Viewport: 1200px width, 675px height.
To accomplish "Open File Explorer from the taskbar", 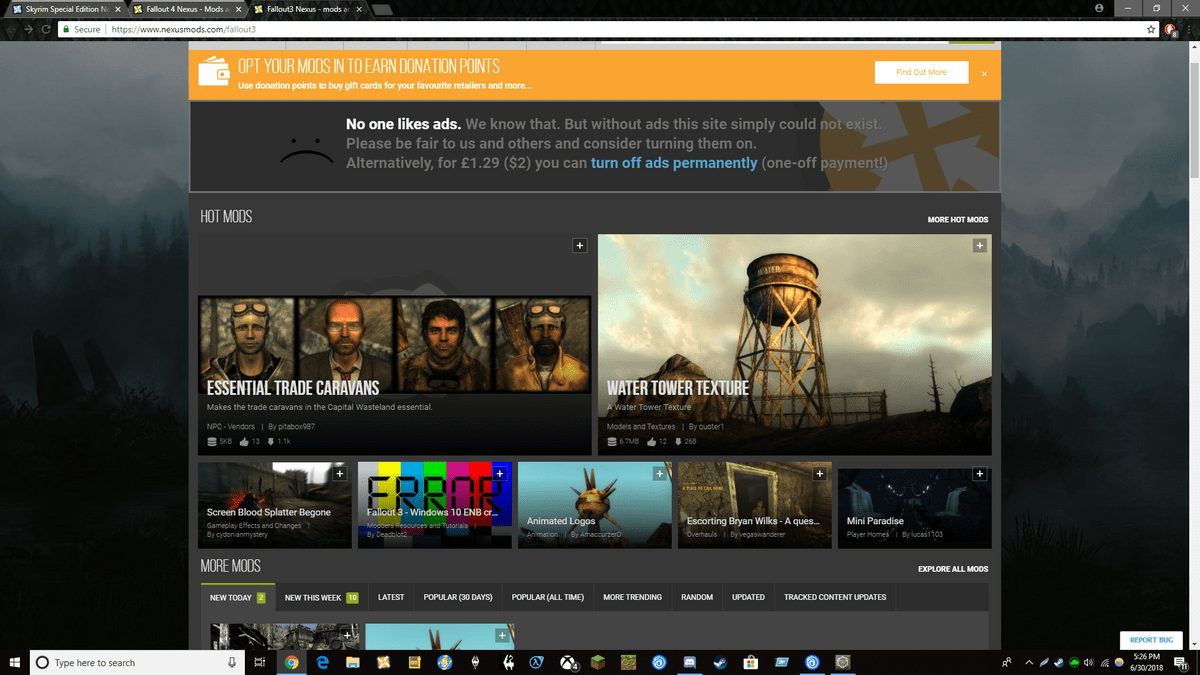I will click(353, 662).
